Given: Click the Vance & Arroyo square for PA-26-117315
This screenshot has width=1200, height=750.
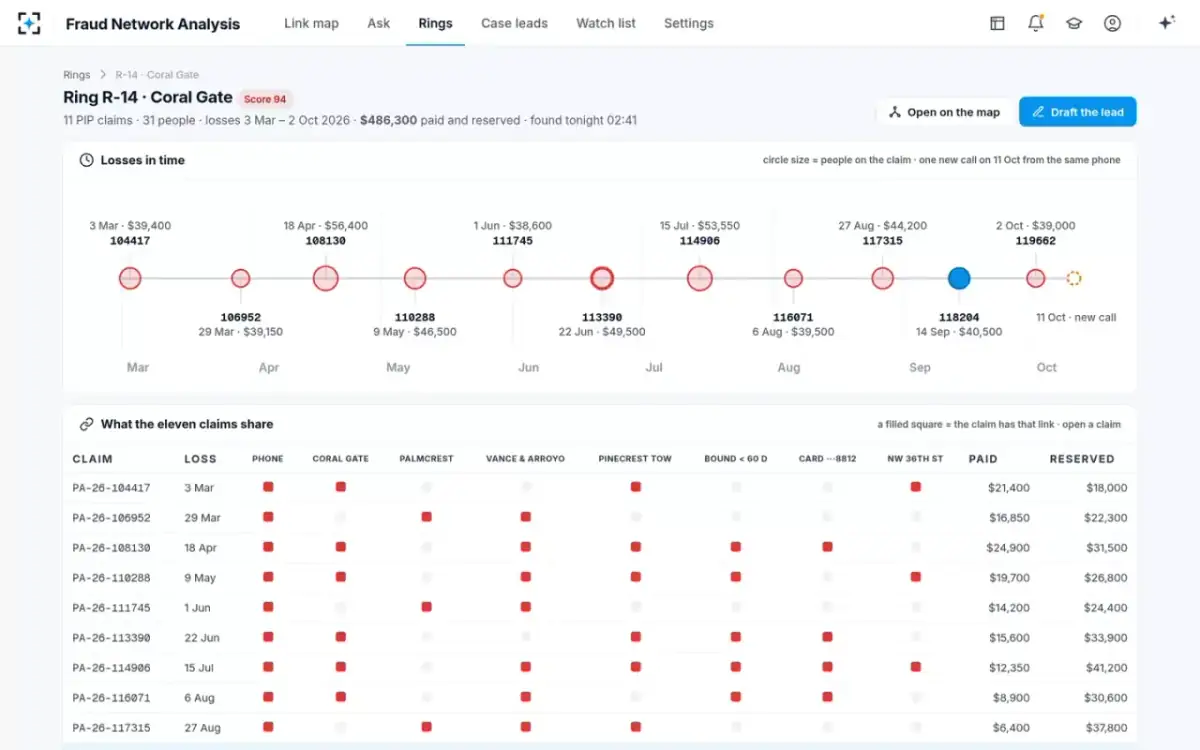Looking at the screenshot, I should (525, 727).
